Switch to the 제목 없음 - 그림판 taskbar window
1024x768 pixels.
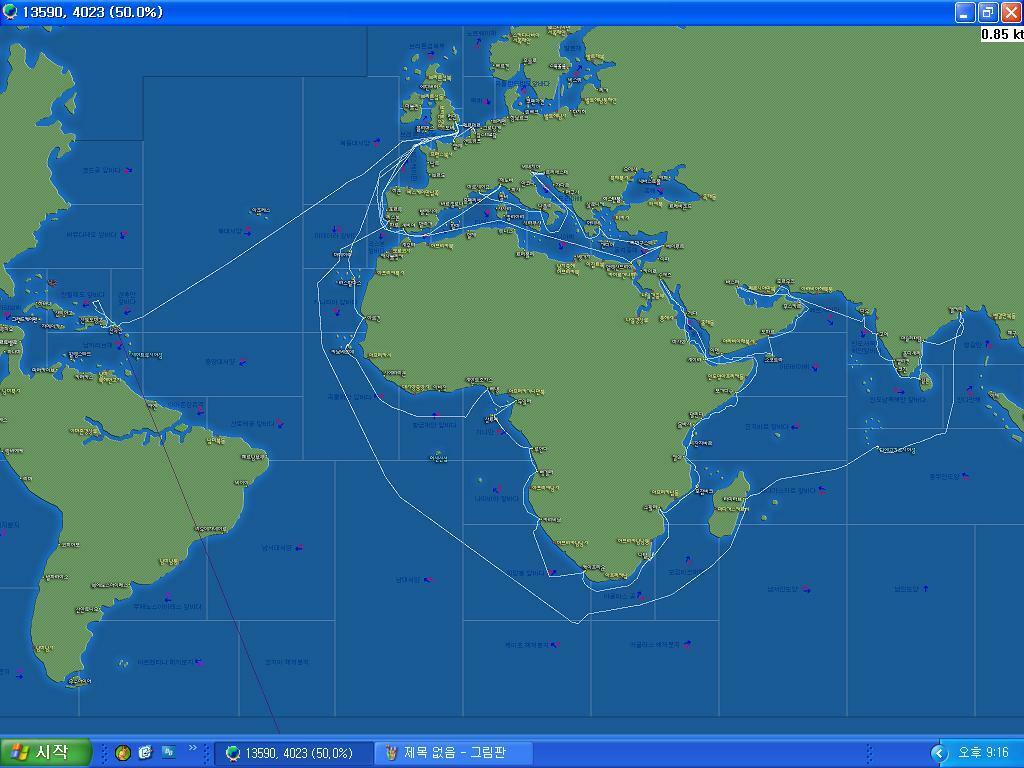(x=455, y=752)
